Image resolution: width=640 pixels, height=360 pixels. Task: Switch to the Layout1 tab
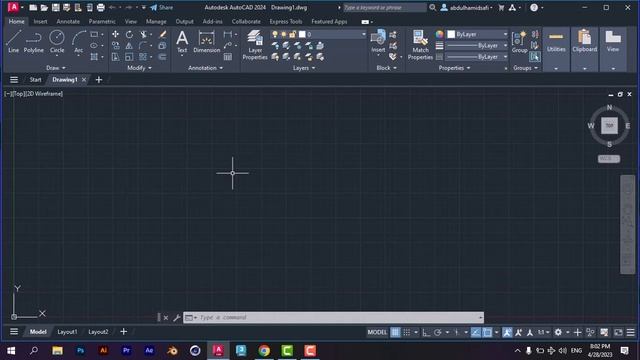[x=67, y=332]
